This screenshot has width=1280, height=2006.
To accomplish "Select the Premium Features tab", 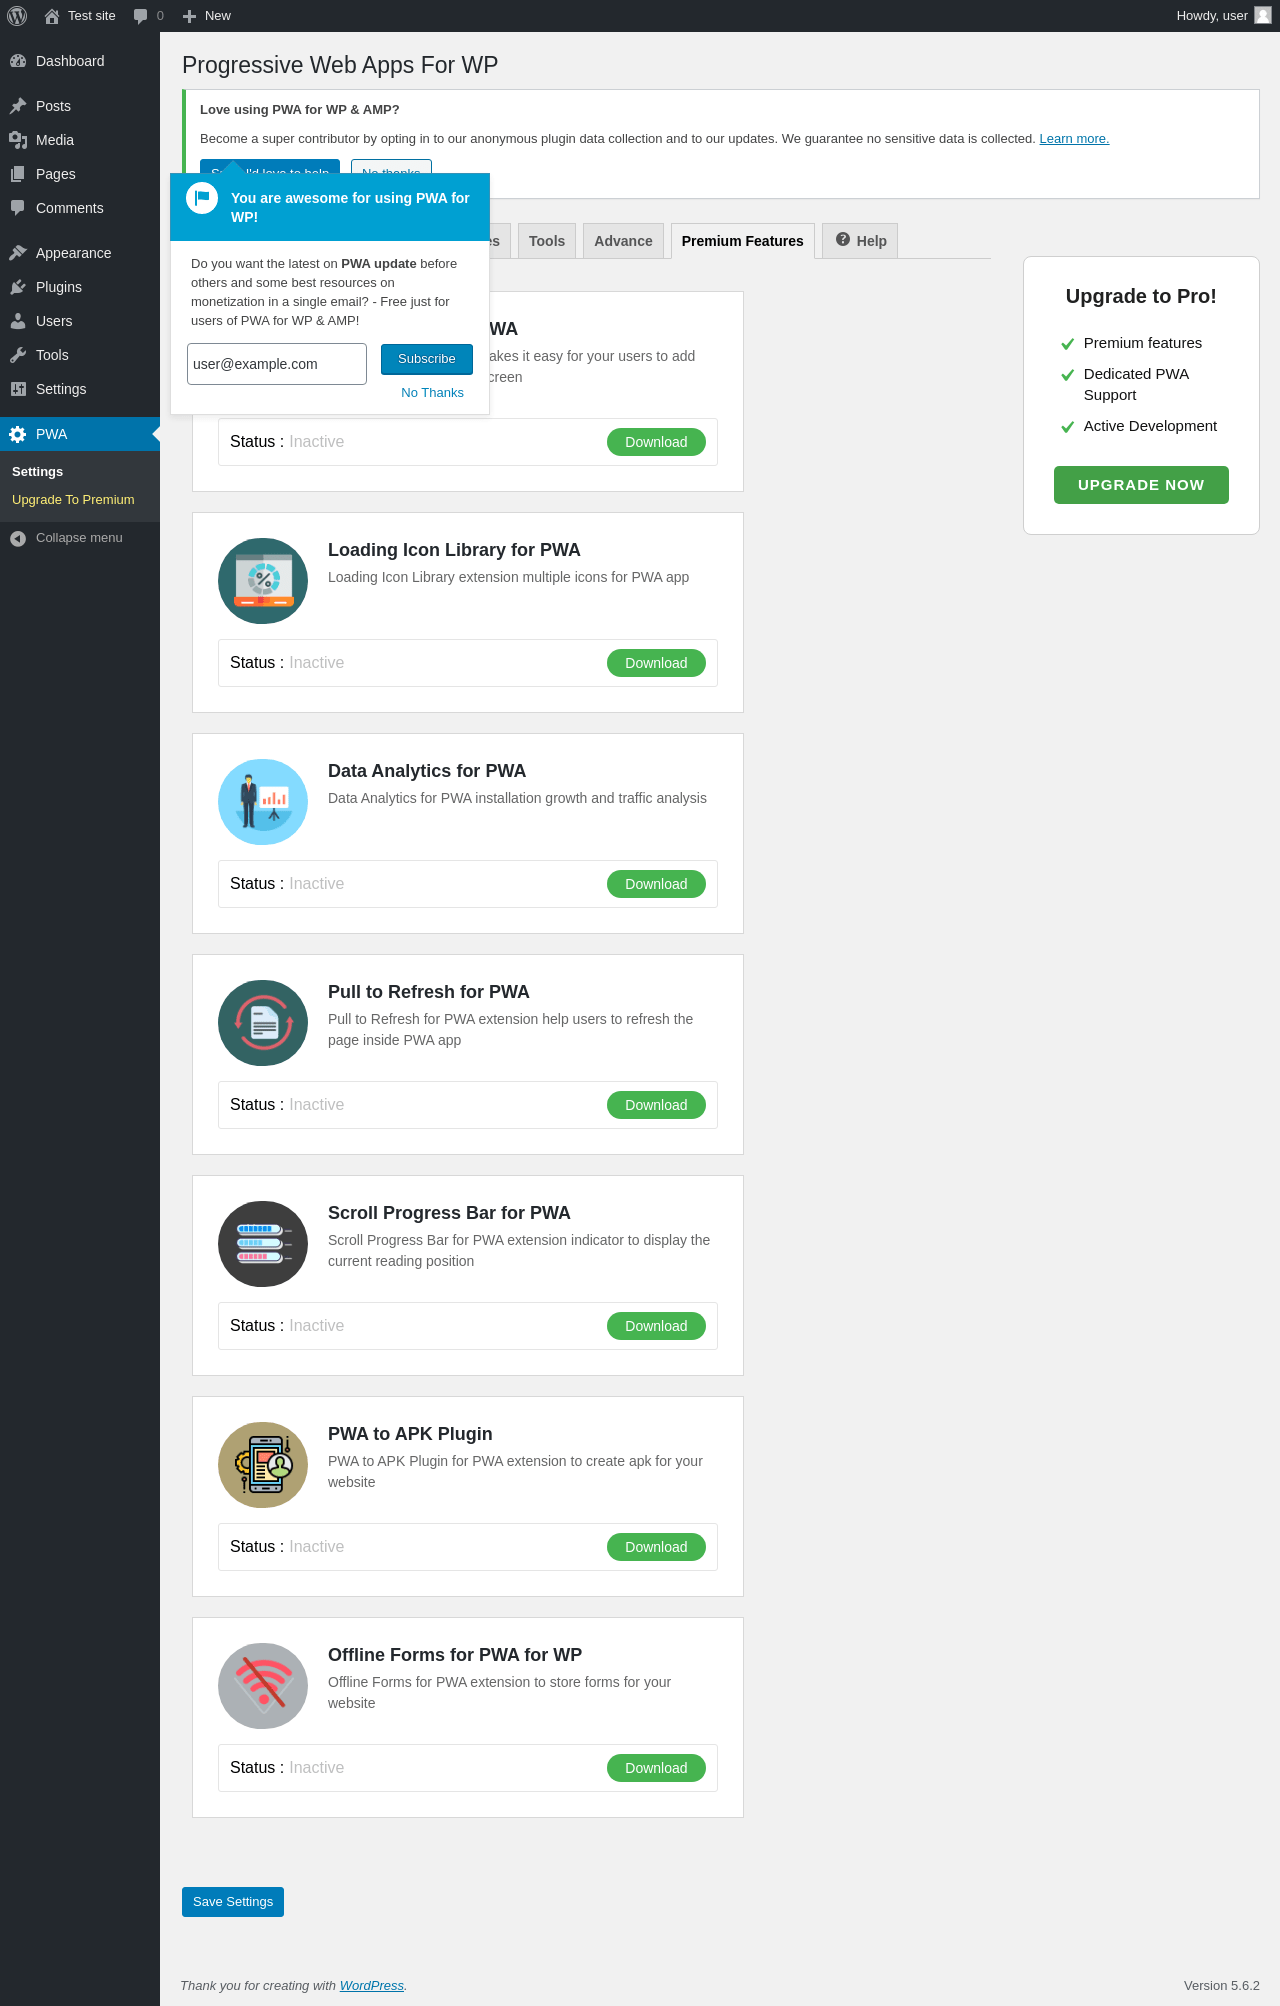I will (743, 241).
